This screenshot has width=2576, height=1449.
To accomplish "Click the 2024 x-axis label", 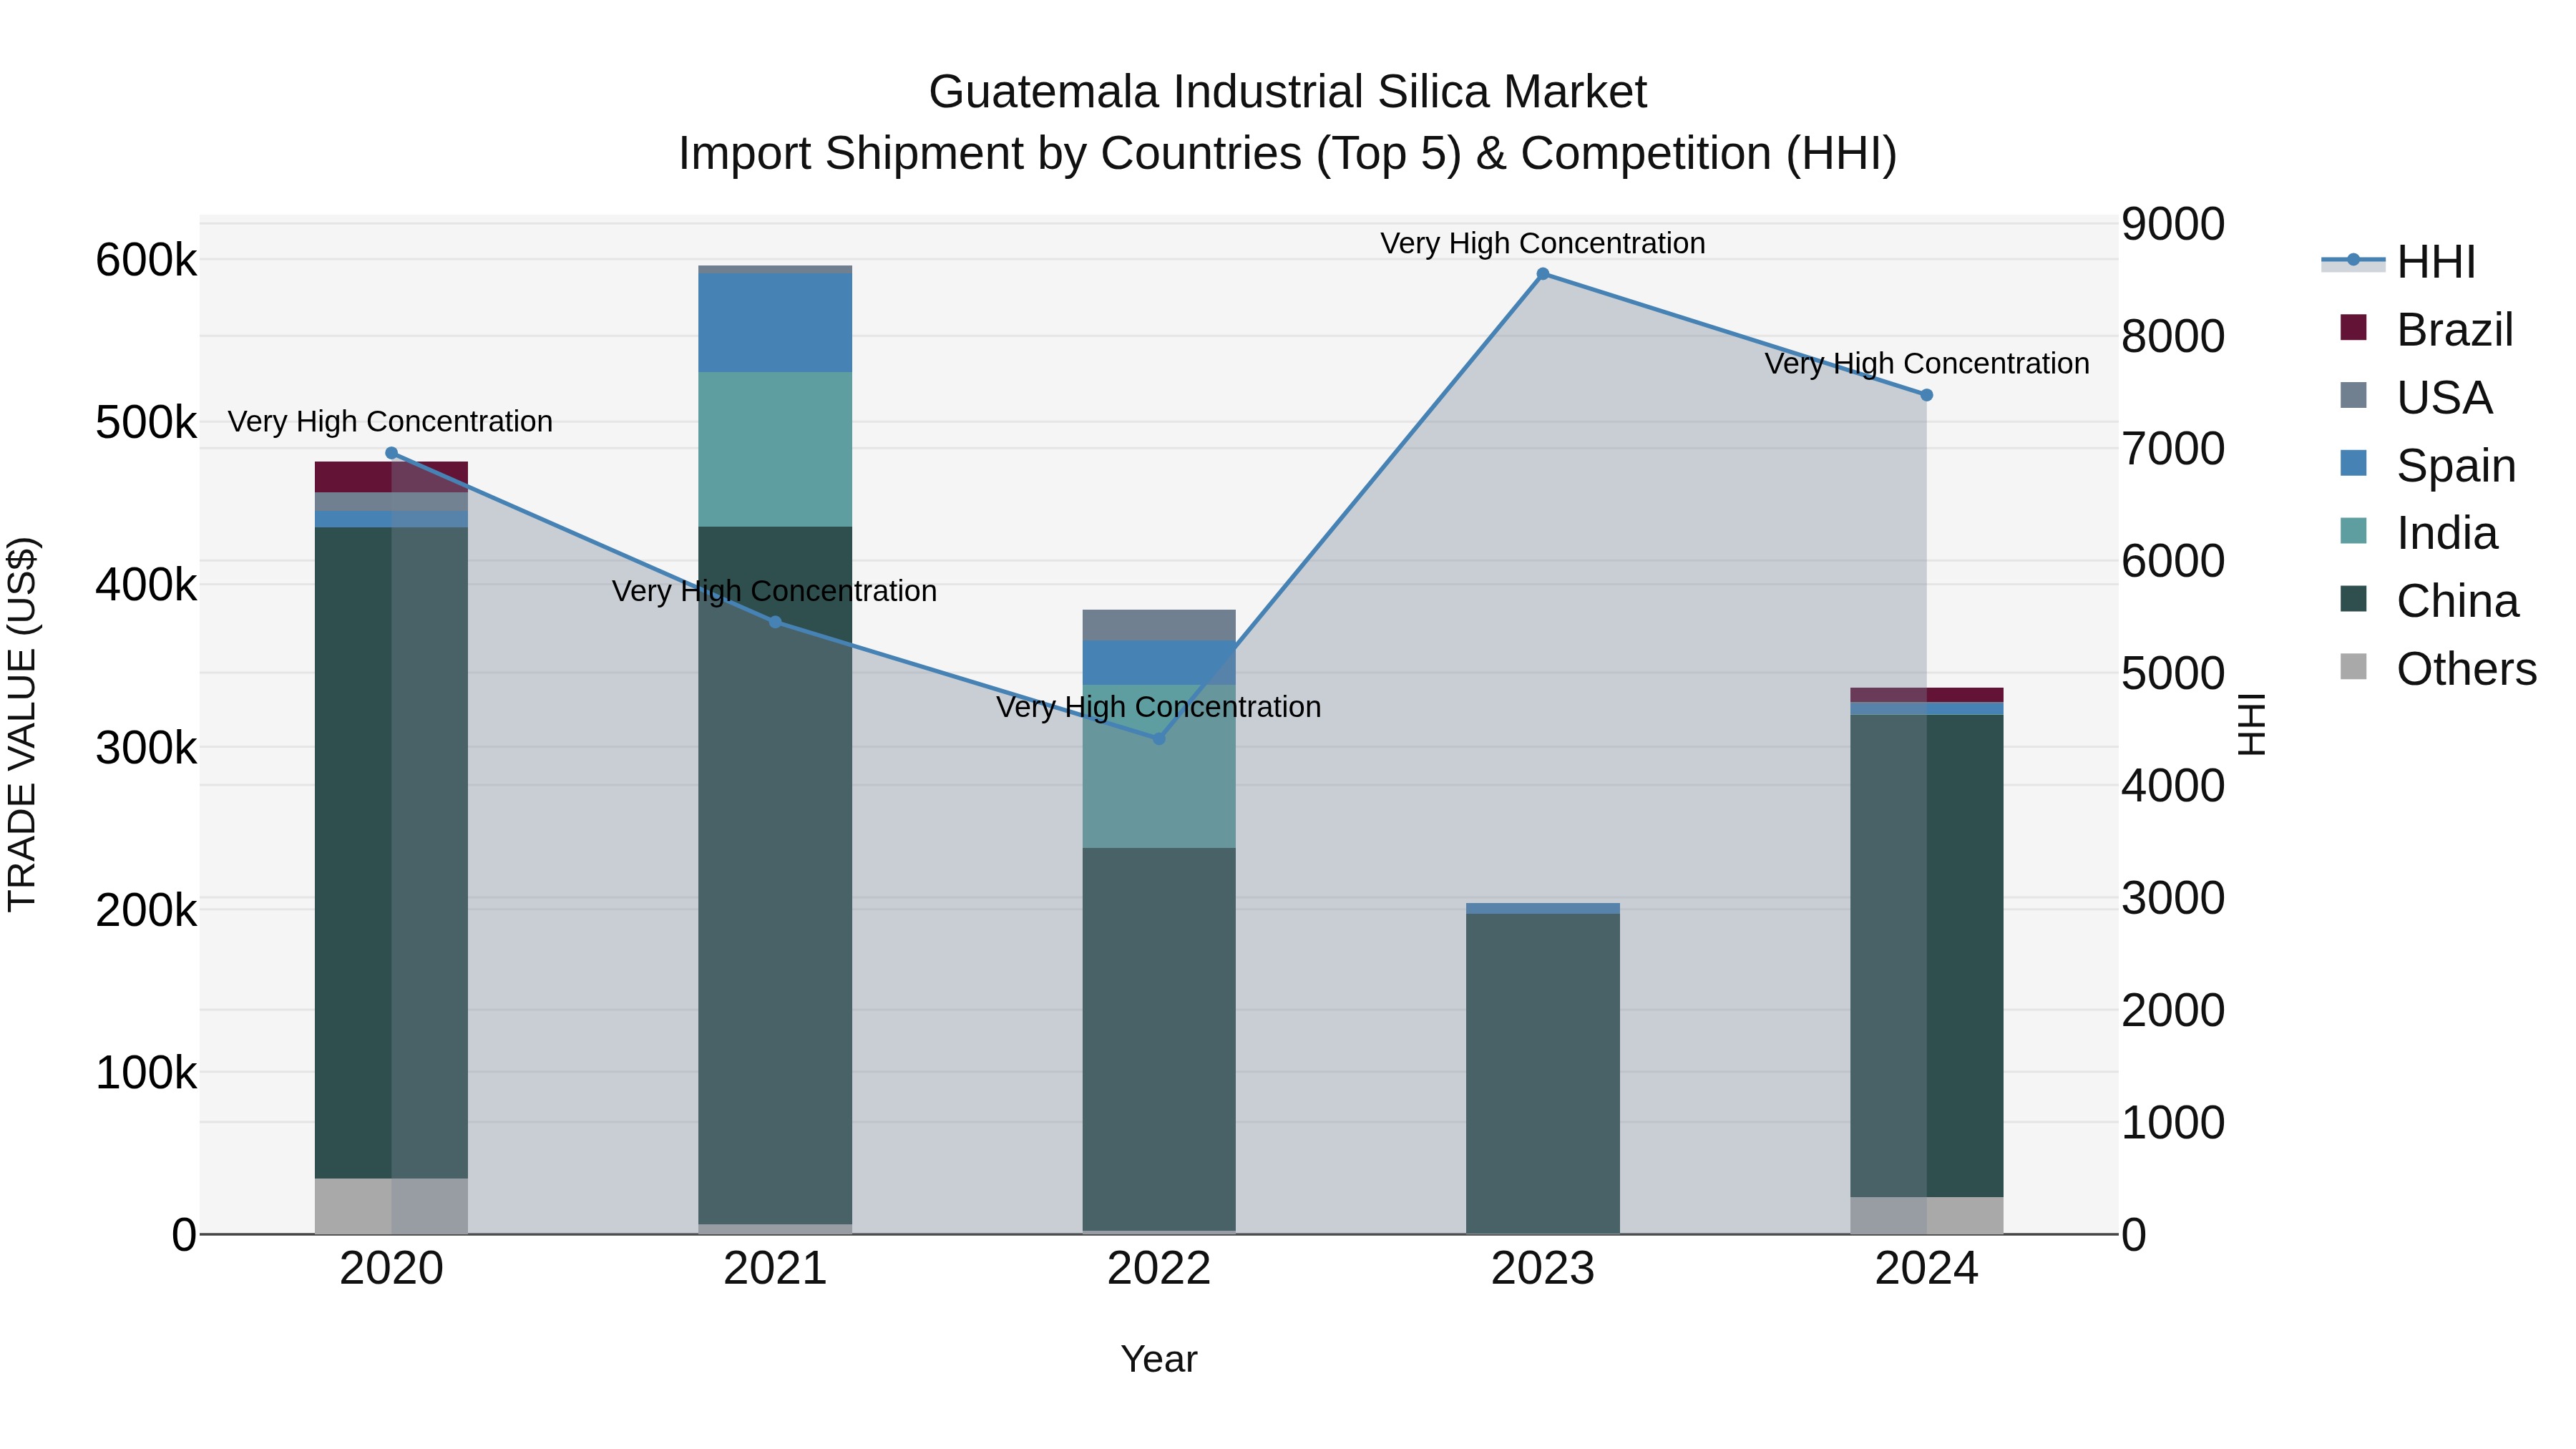I will [x=1927, y=1269].
